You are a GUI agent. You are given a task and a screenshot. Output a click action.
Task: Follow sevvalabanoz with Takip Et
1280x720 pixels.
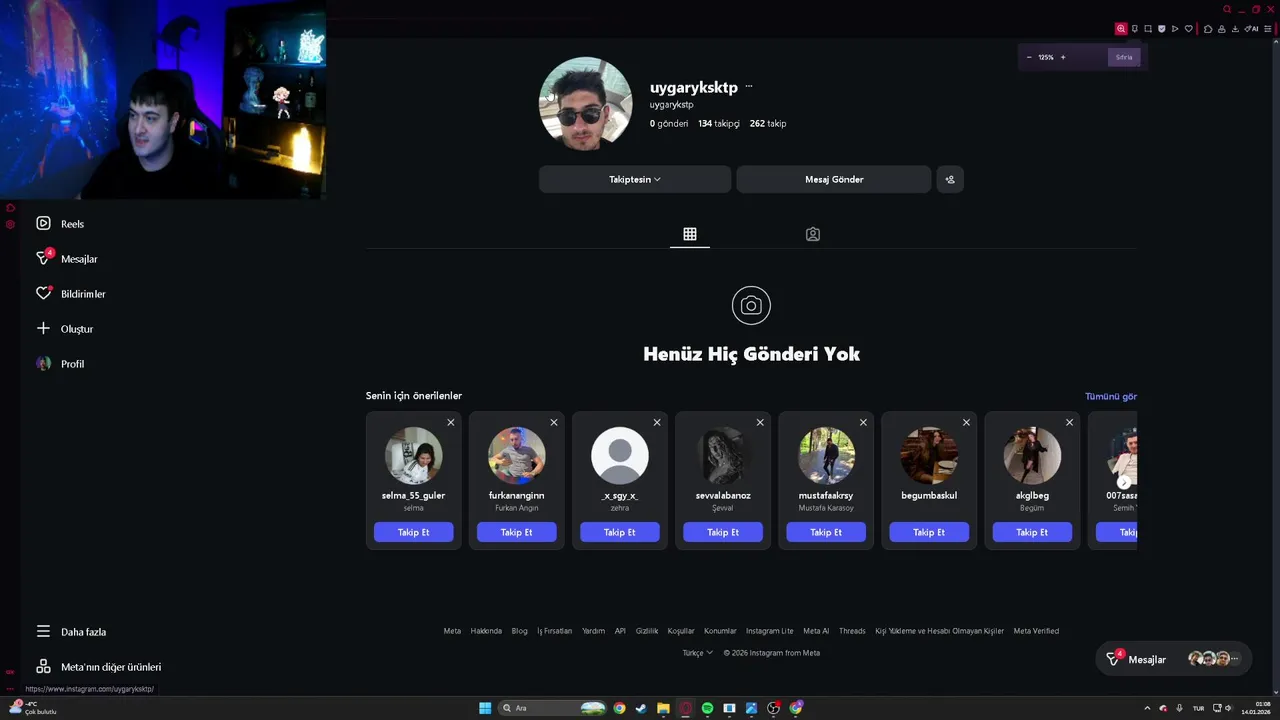722,532
